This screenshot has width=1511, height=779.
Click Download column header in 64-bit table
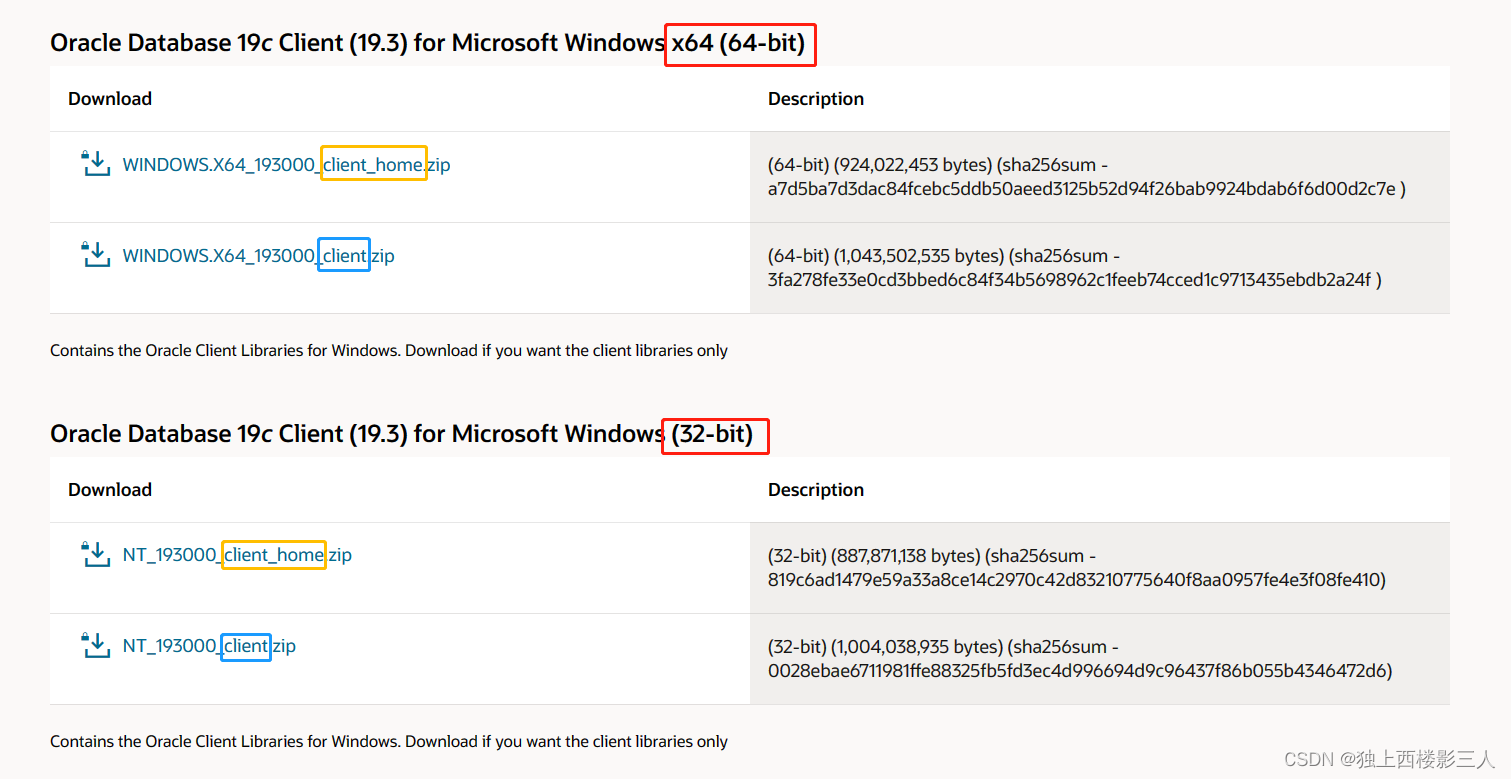click(x=110, y=99)
